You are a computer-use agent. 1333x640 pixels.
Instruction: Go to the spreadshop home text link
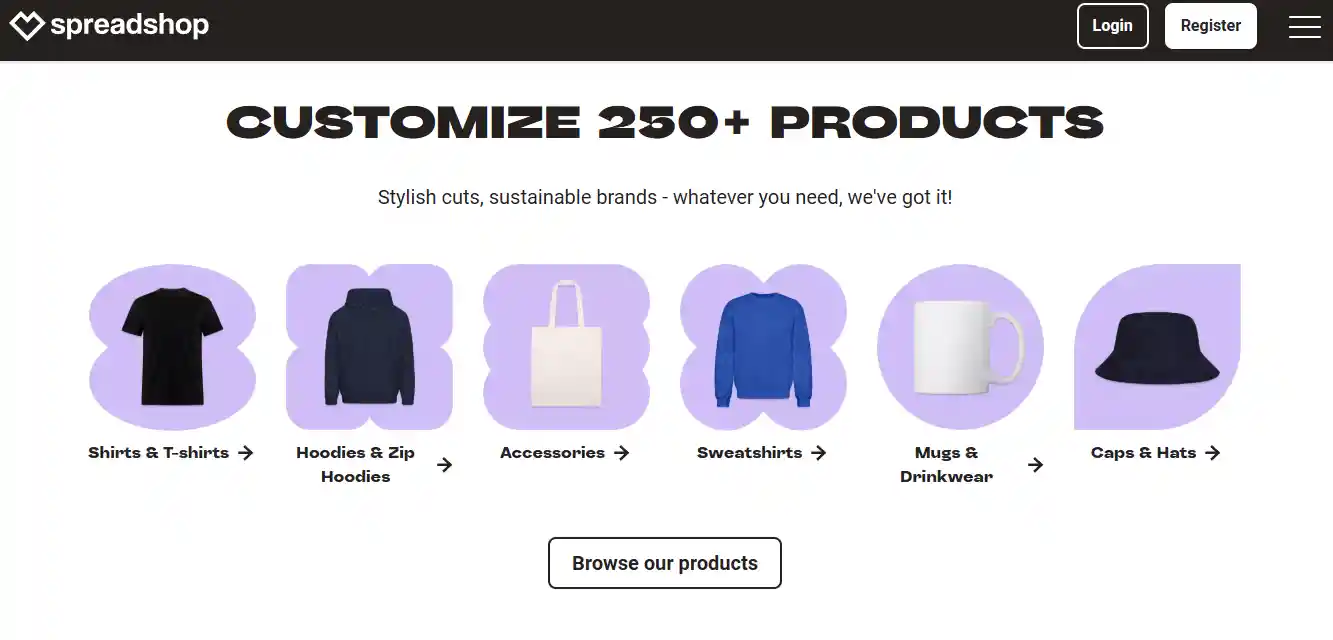point(130,25)
